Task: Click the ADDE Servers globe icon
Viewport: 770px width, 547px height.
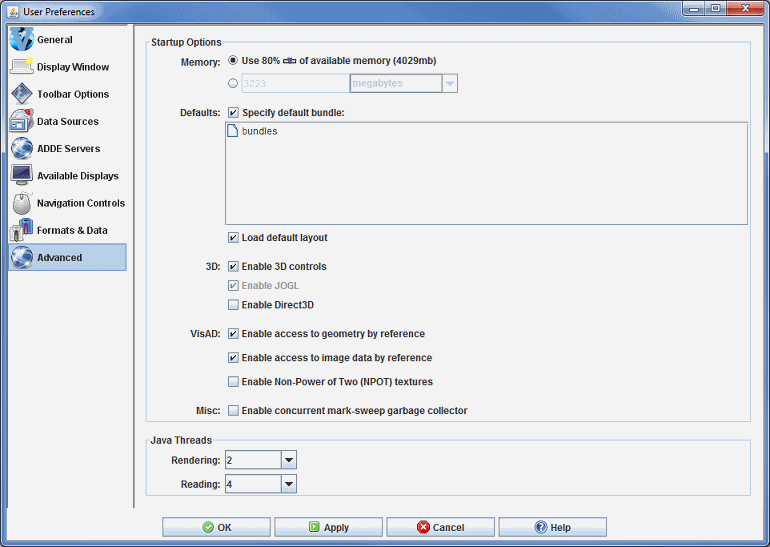Action: coord(22,148)
